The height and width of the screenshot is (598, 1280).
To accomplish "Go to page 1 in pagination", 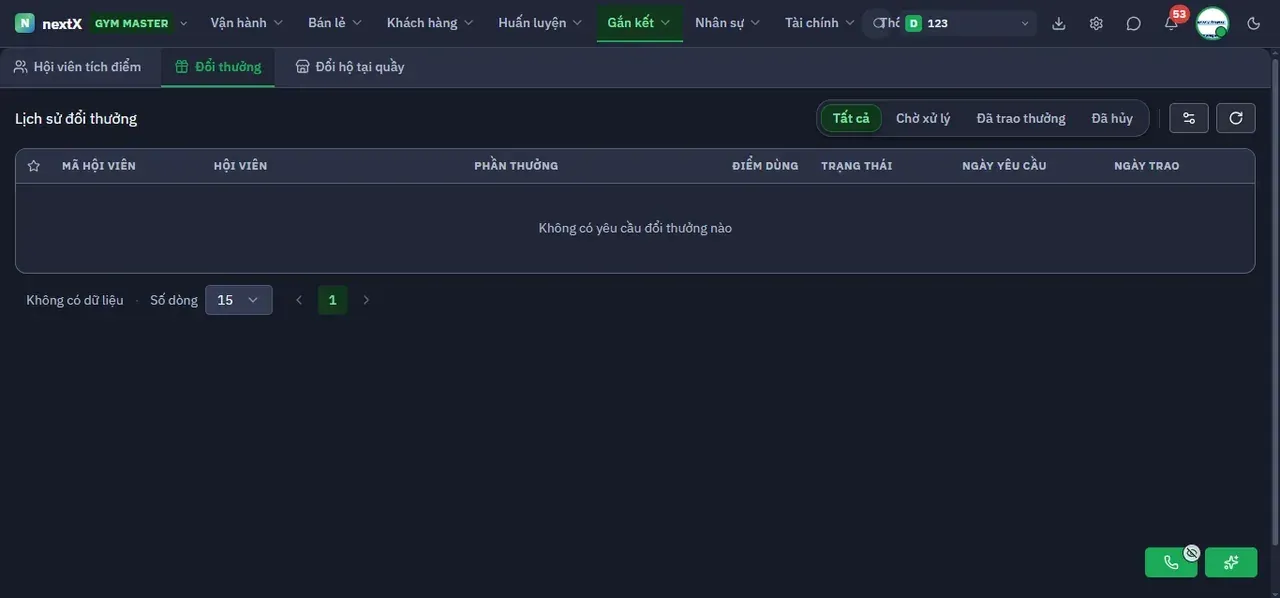I will click(333, 300).
